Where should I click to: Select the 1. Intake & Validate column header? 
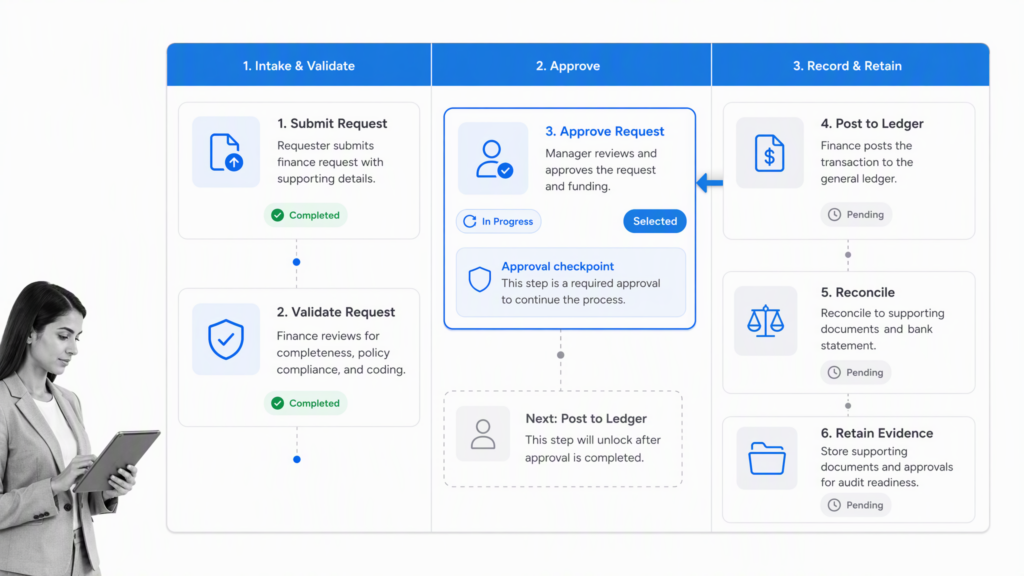coord(299,65)
